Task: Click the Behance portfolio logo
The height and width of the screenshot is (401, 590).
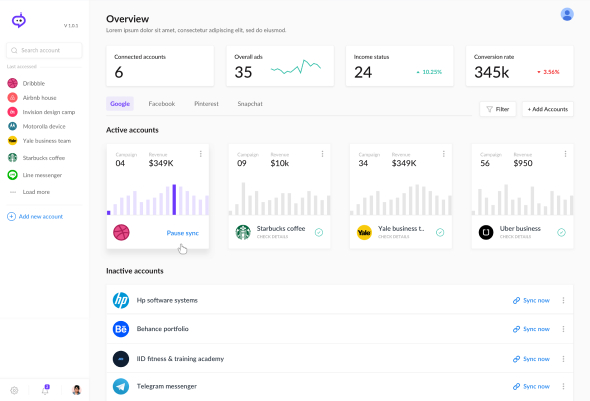Action: [x=121, y=329]
